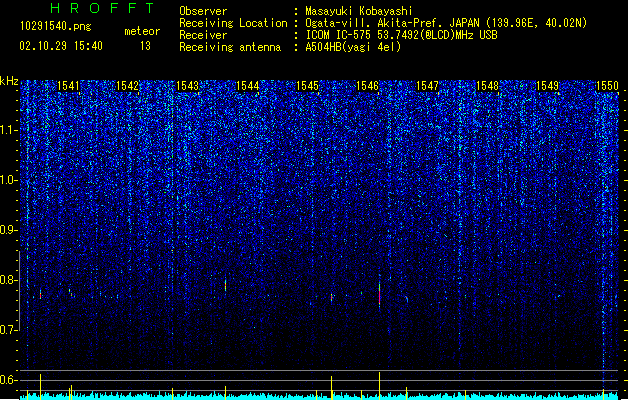Viewport: 629px width, 400px height.
Task: Click the meteor count label
Action: 142,31
